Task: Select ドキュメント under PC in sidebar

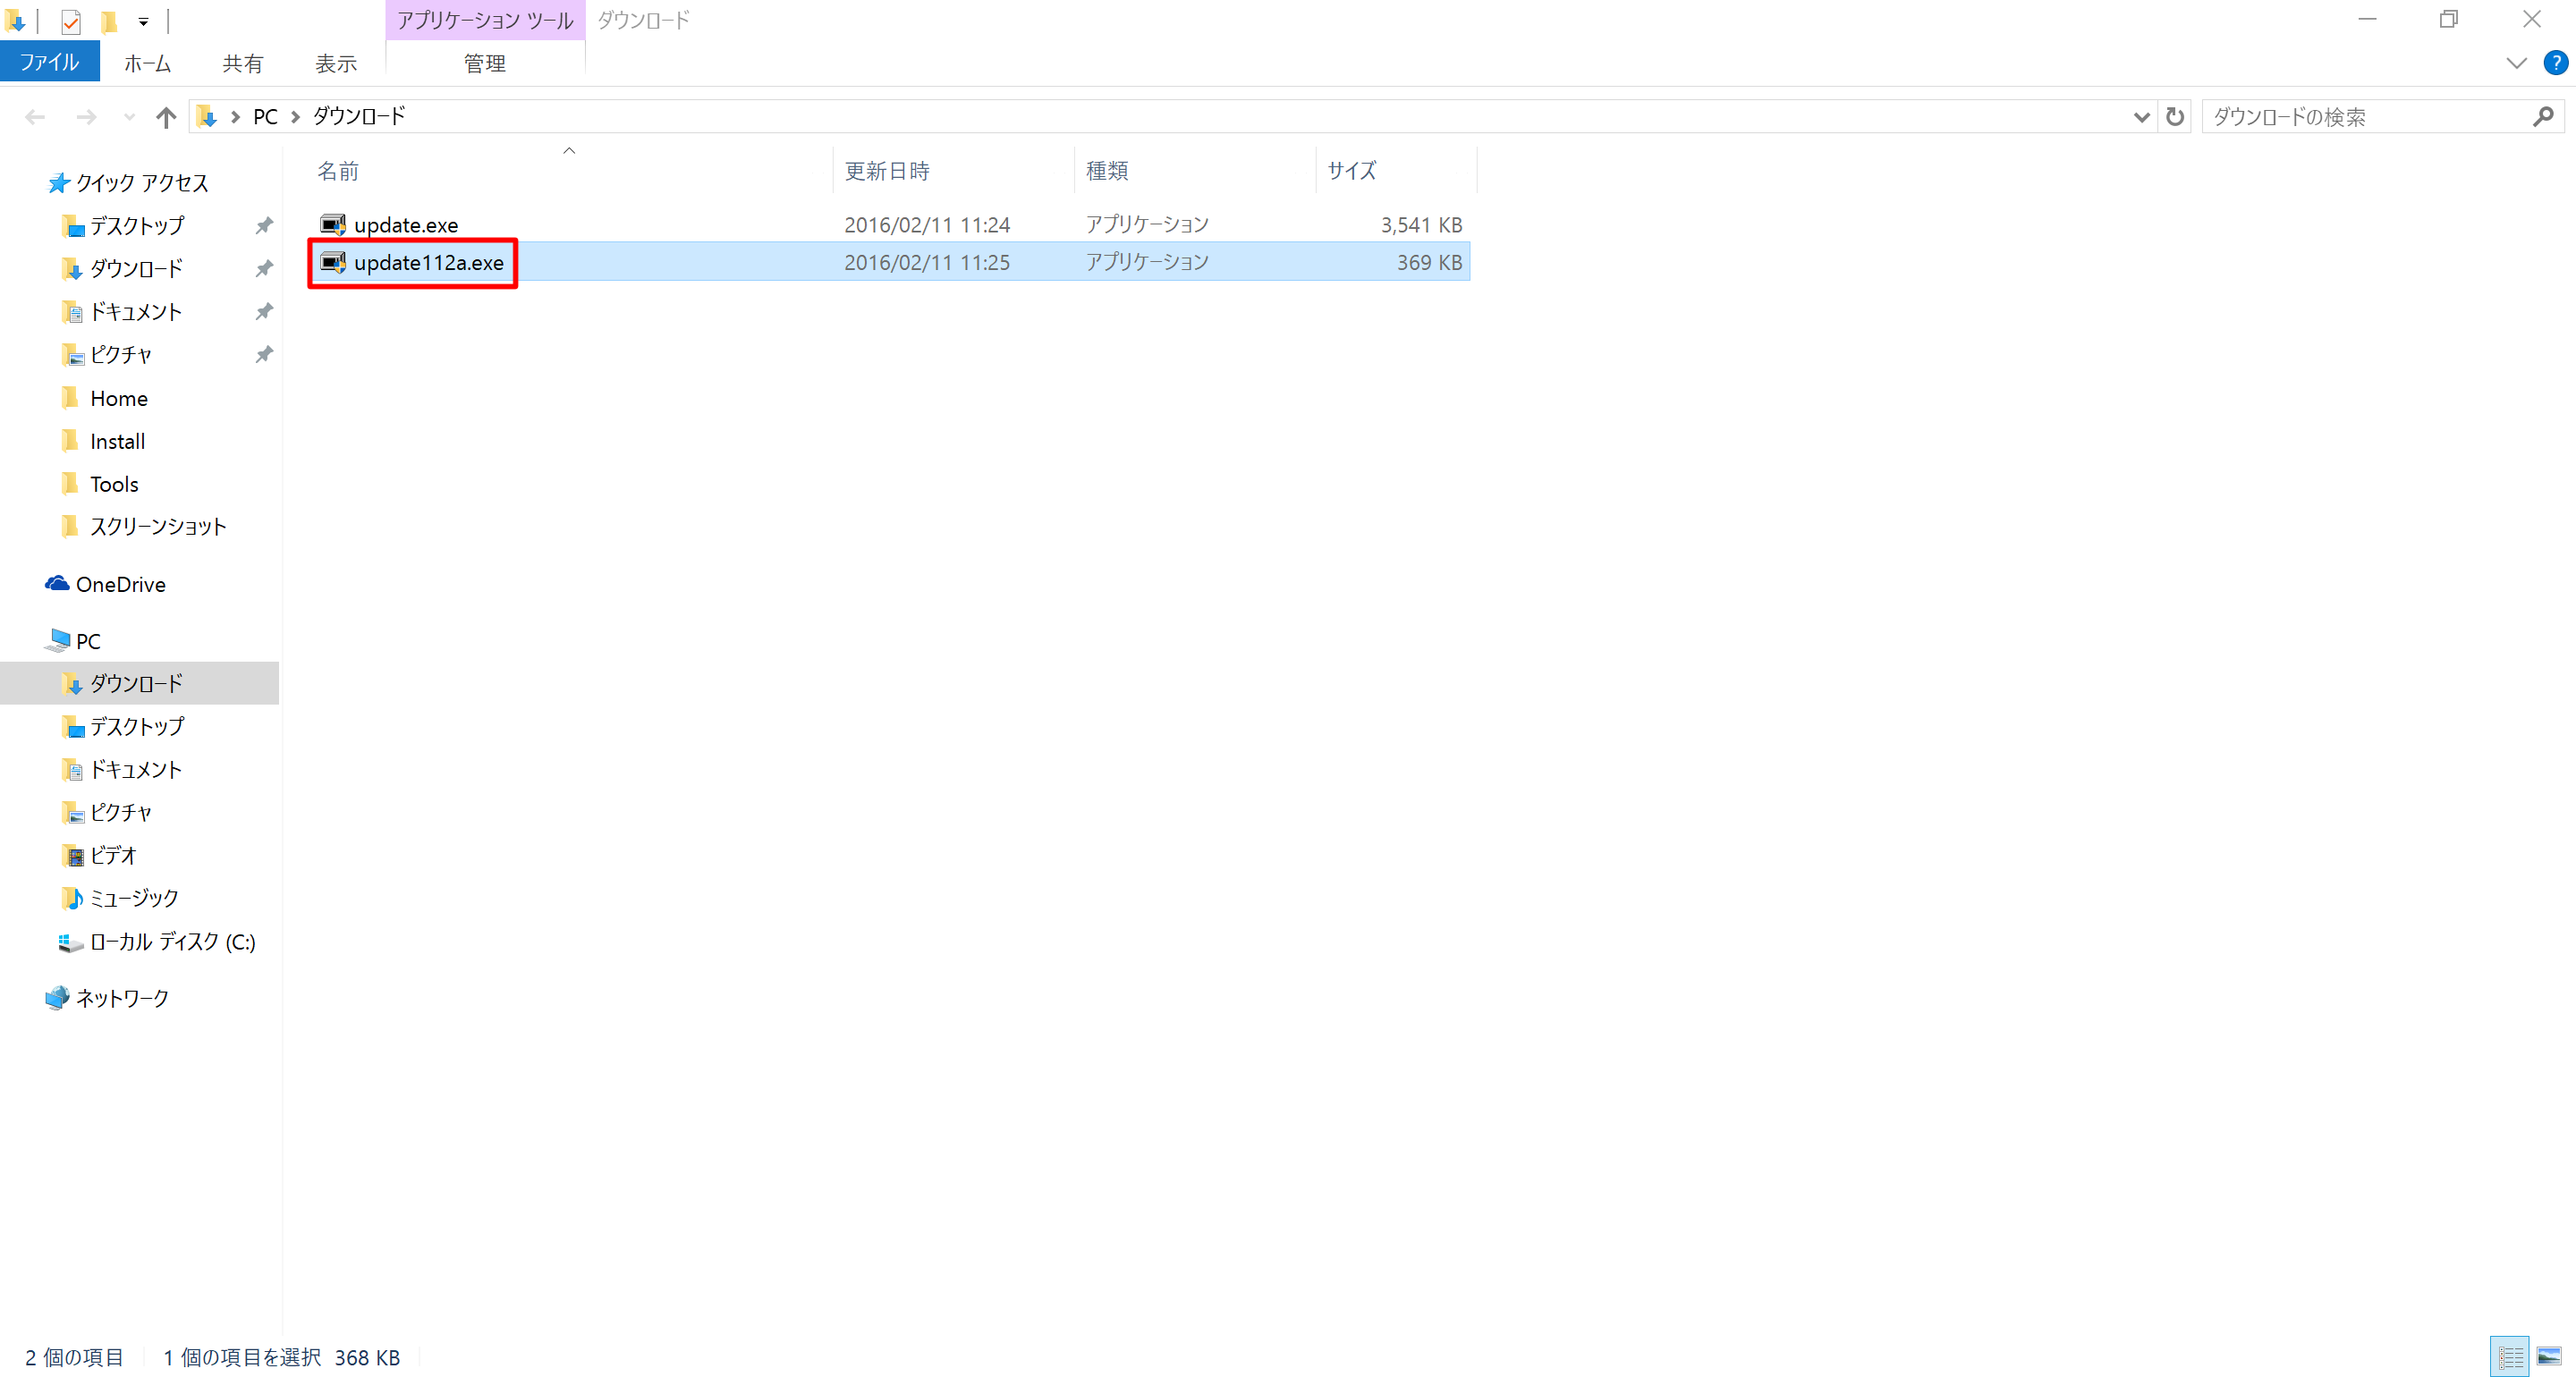Action: coord(136,769)
